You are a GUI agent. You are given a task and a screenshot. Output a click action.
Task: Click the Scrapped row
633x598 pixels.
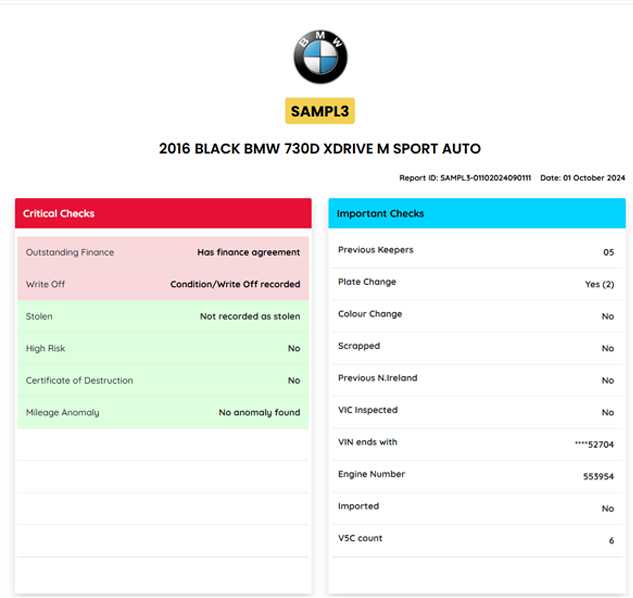pyautogui.click(x=477, y=347)
